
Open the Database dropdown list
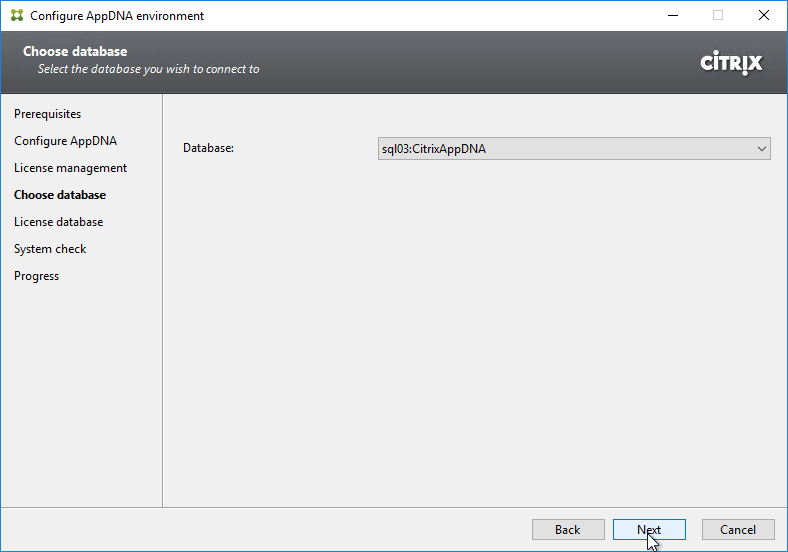click(574, 149)
